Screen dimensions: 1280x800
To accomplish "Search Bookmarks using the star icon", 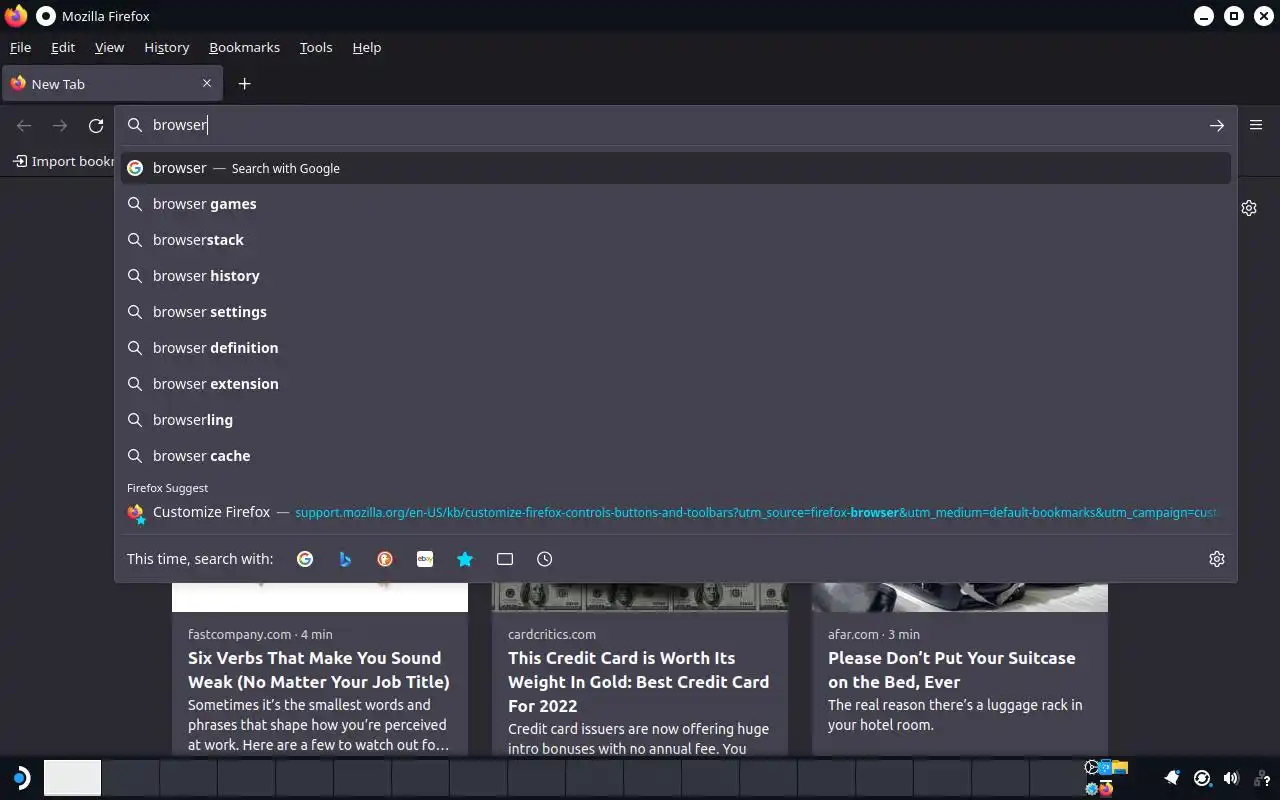I will 465,559.
